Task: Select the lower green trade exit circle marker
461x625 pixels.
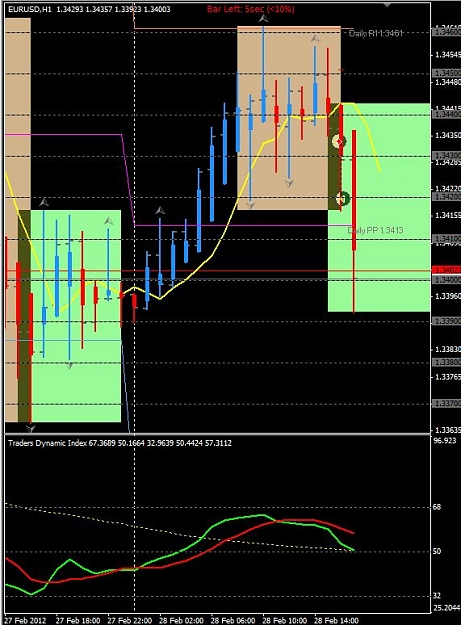Action: tap(343, 198)
